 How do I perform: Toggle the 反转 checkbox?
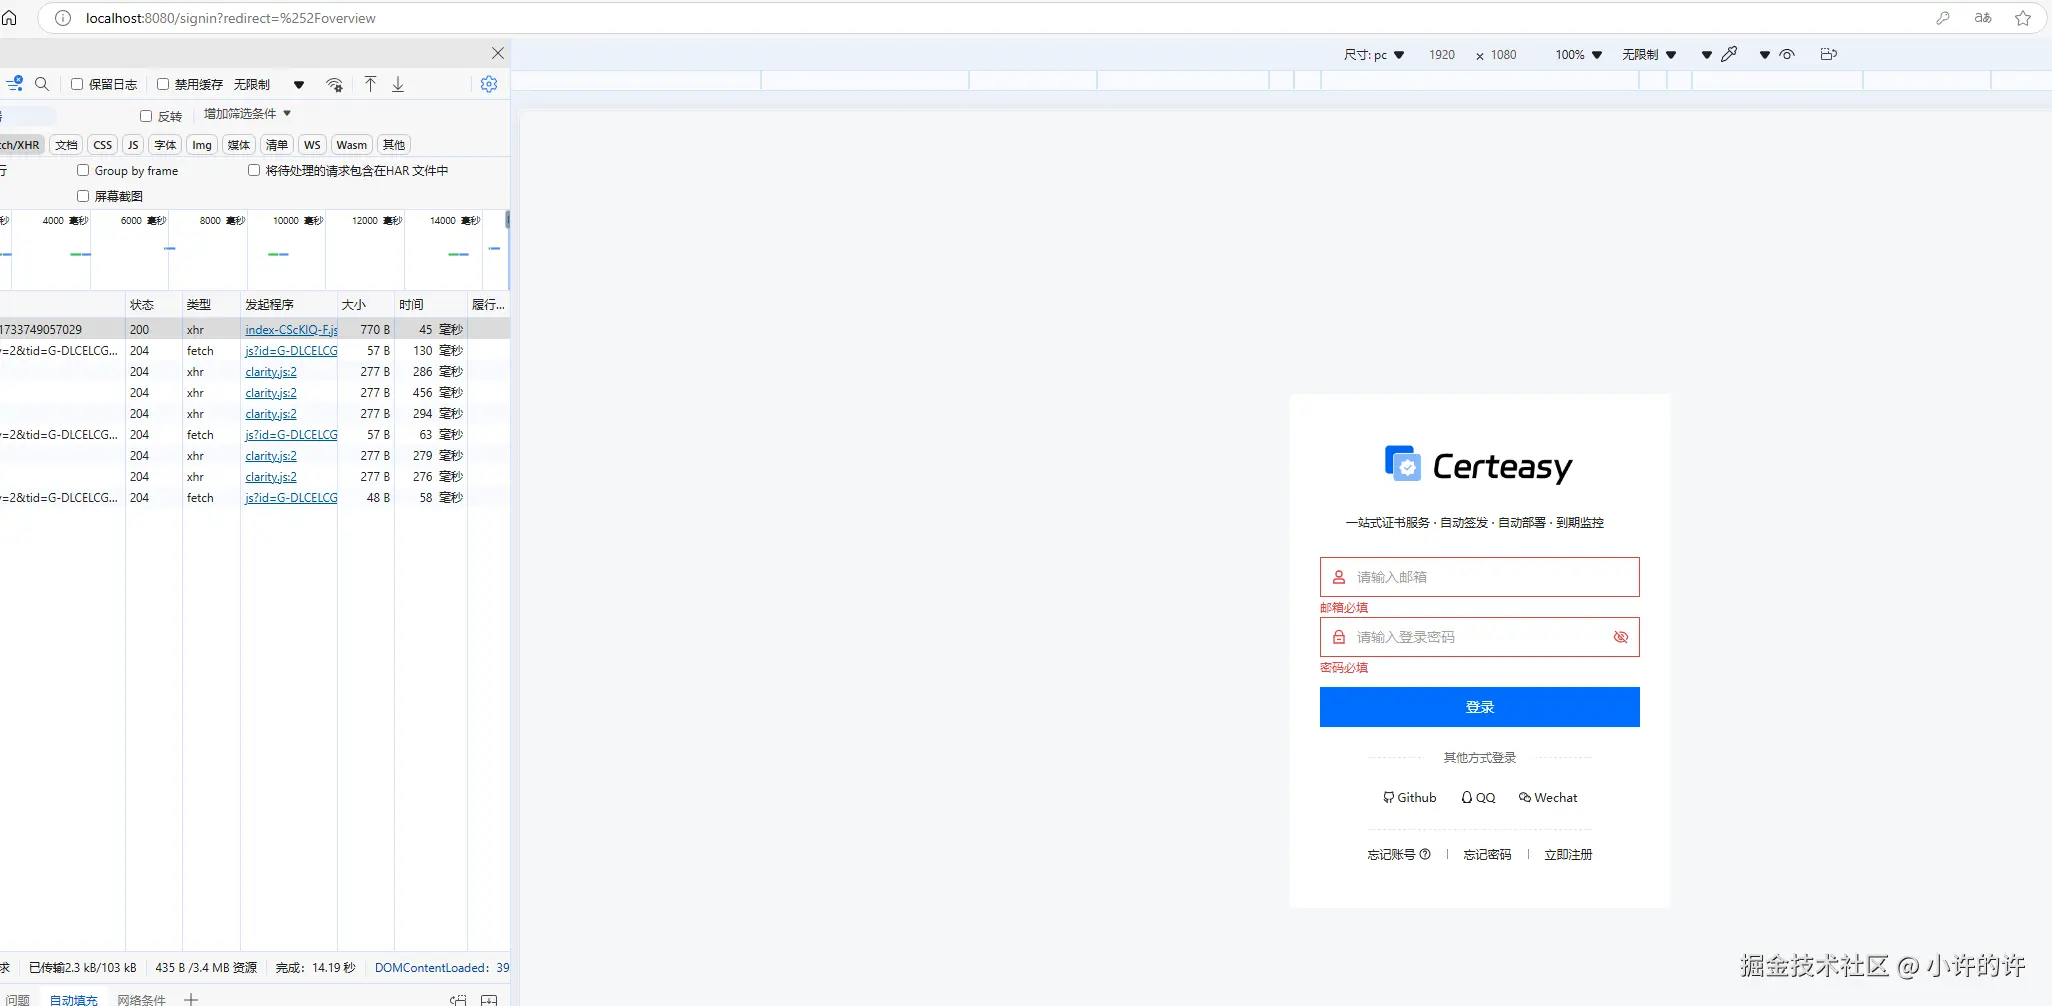tap(146, 116)
